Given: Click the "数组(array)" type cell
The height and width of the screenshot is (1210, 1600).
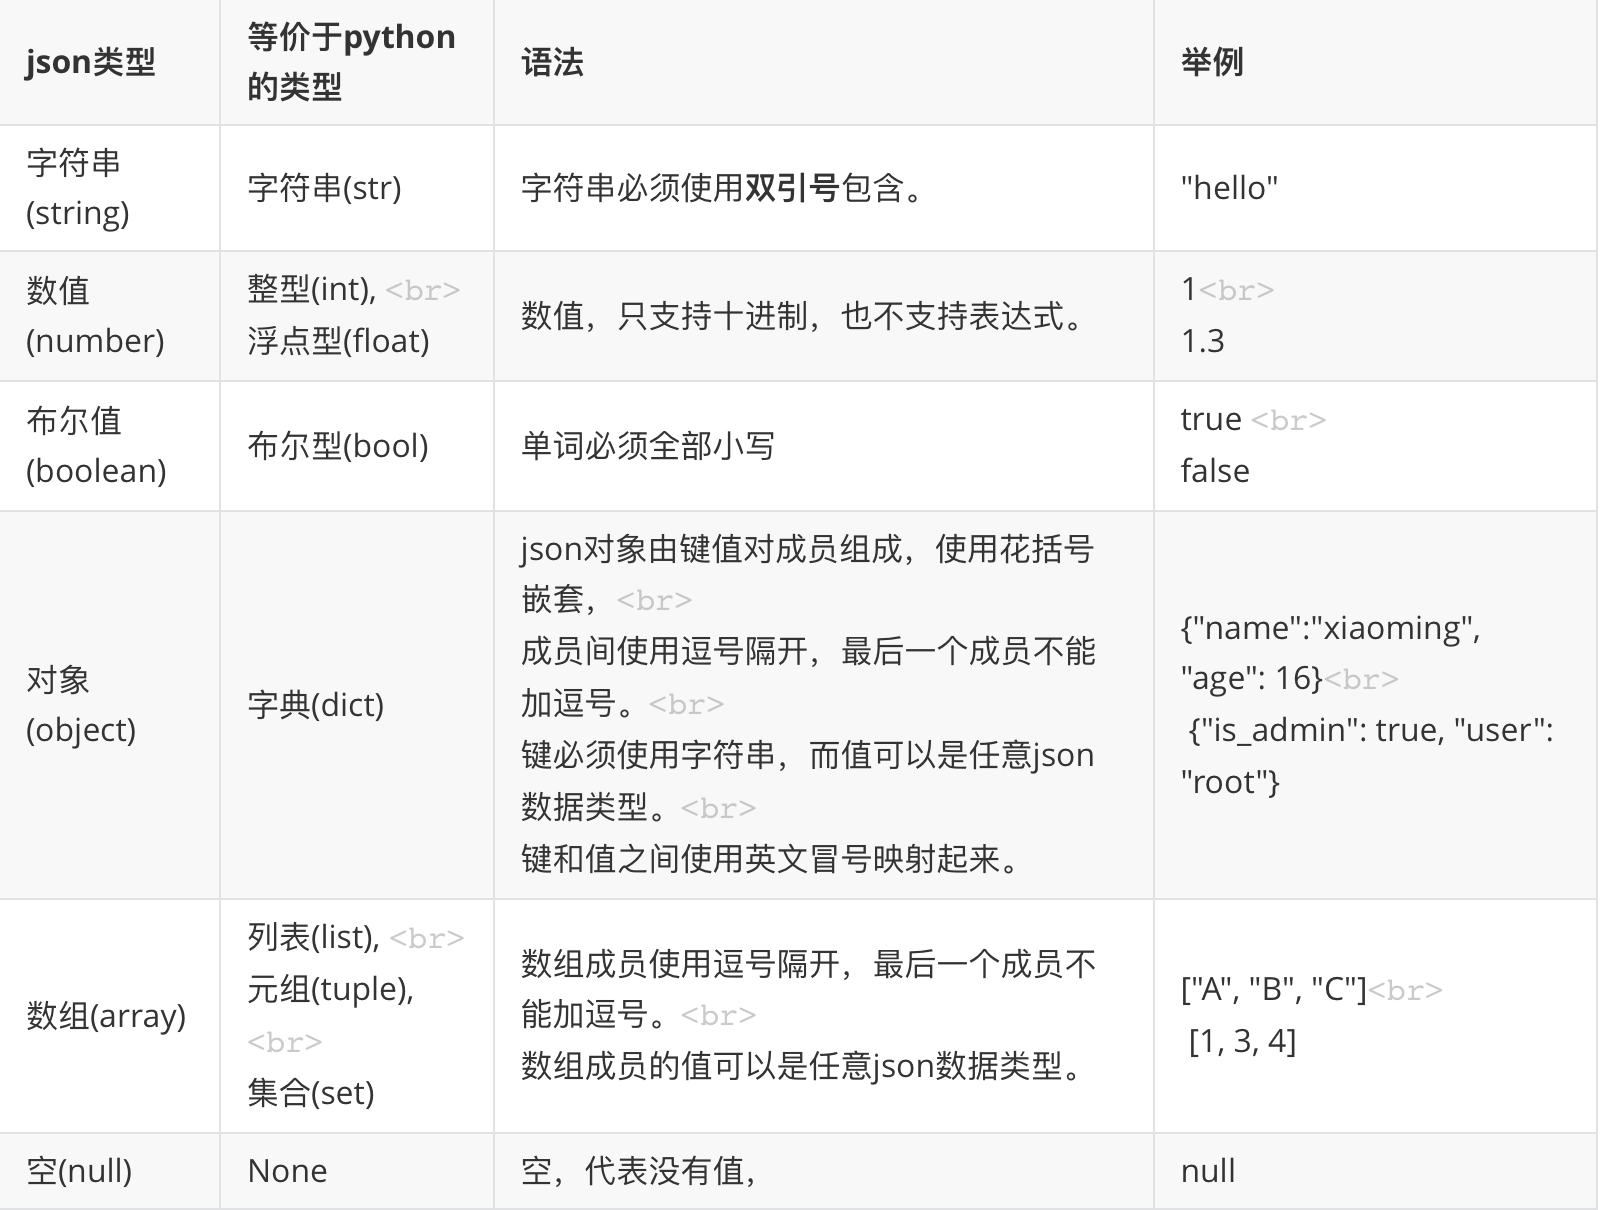Looking at the screenshot, I should click(x=106, y=1016).
